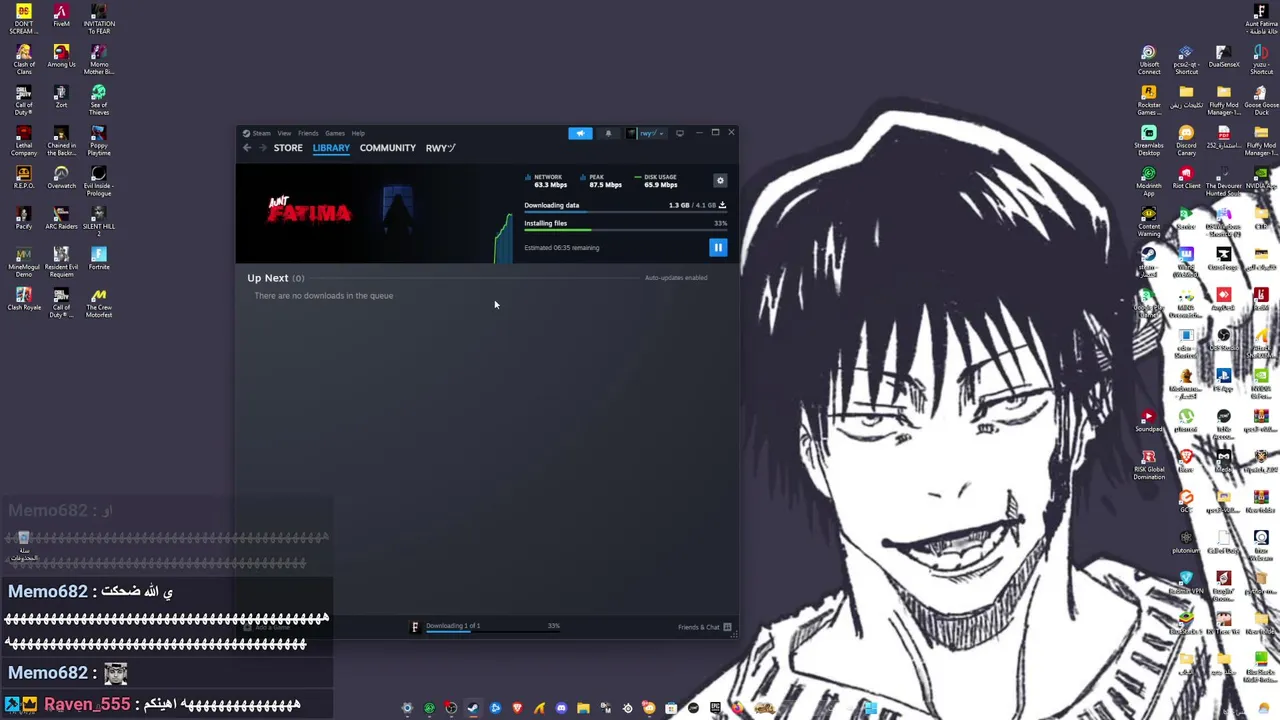This screenshot has width=1280, height=720.
Task: Open FiveM desktop icon
Action: [61, 16]
